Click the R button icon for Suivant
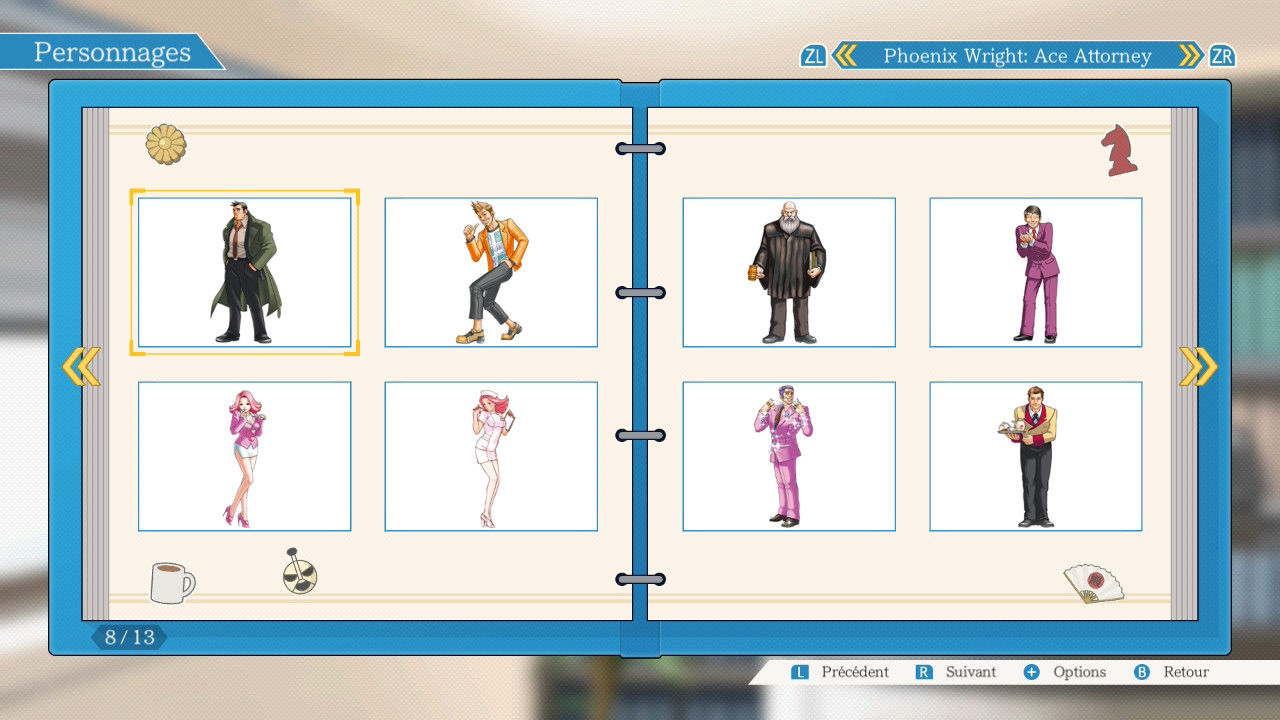This screenshot has height=720, width=1280. point(924,672)
